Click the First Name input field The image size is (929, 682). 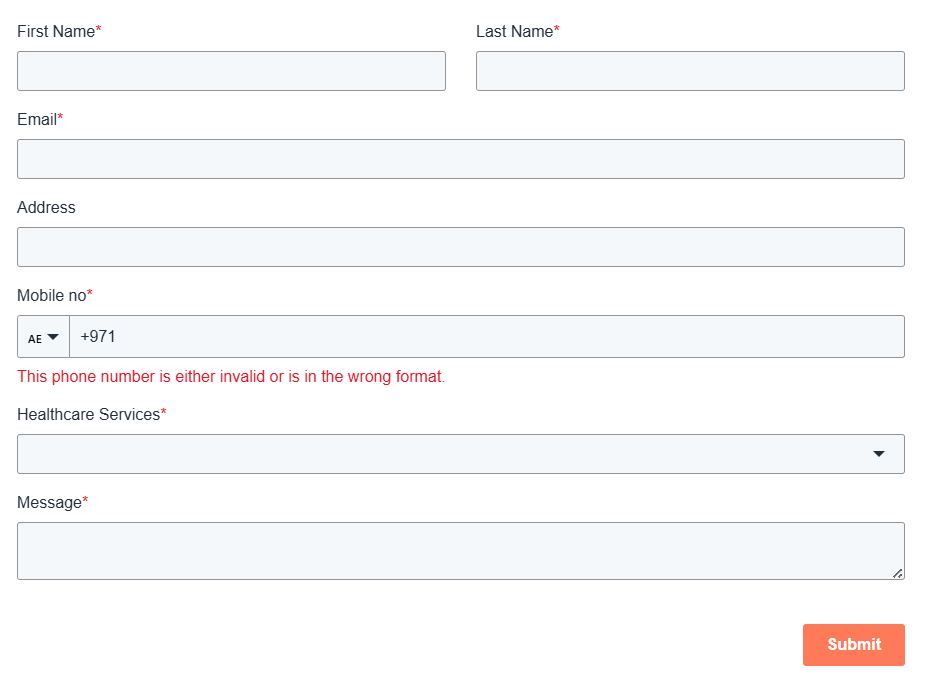(231, 71)
